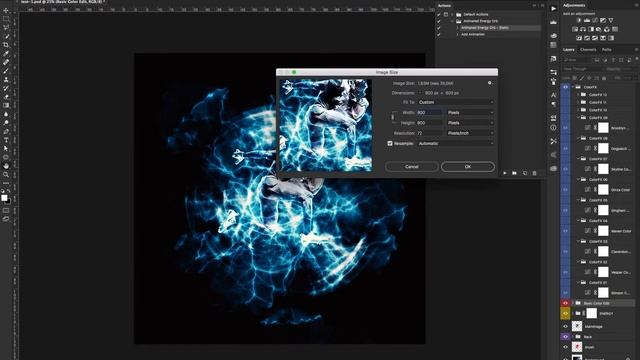The width and height of the screenshot is (640, 360).
Task: Open Width units Pixels dropdown
Action: 470,112
